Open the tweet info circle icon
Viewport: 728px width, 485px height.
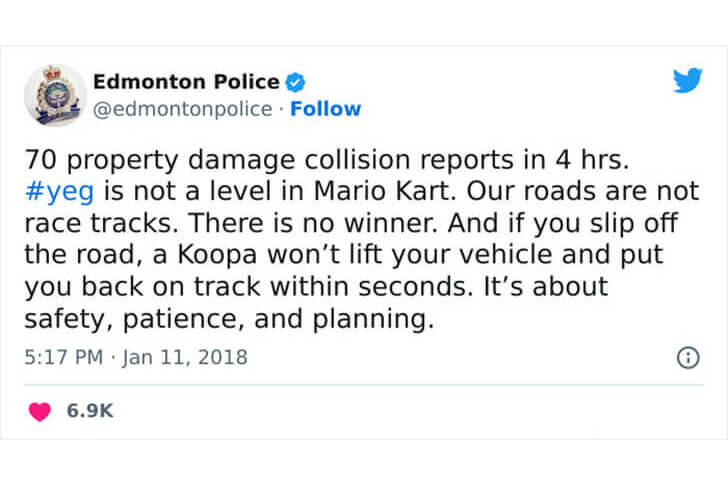(688, 357)
